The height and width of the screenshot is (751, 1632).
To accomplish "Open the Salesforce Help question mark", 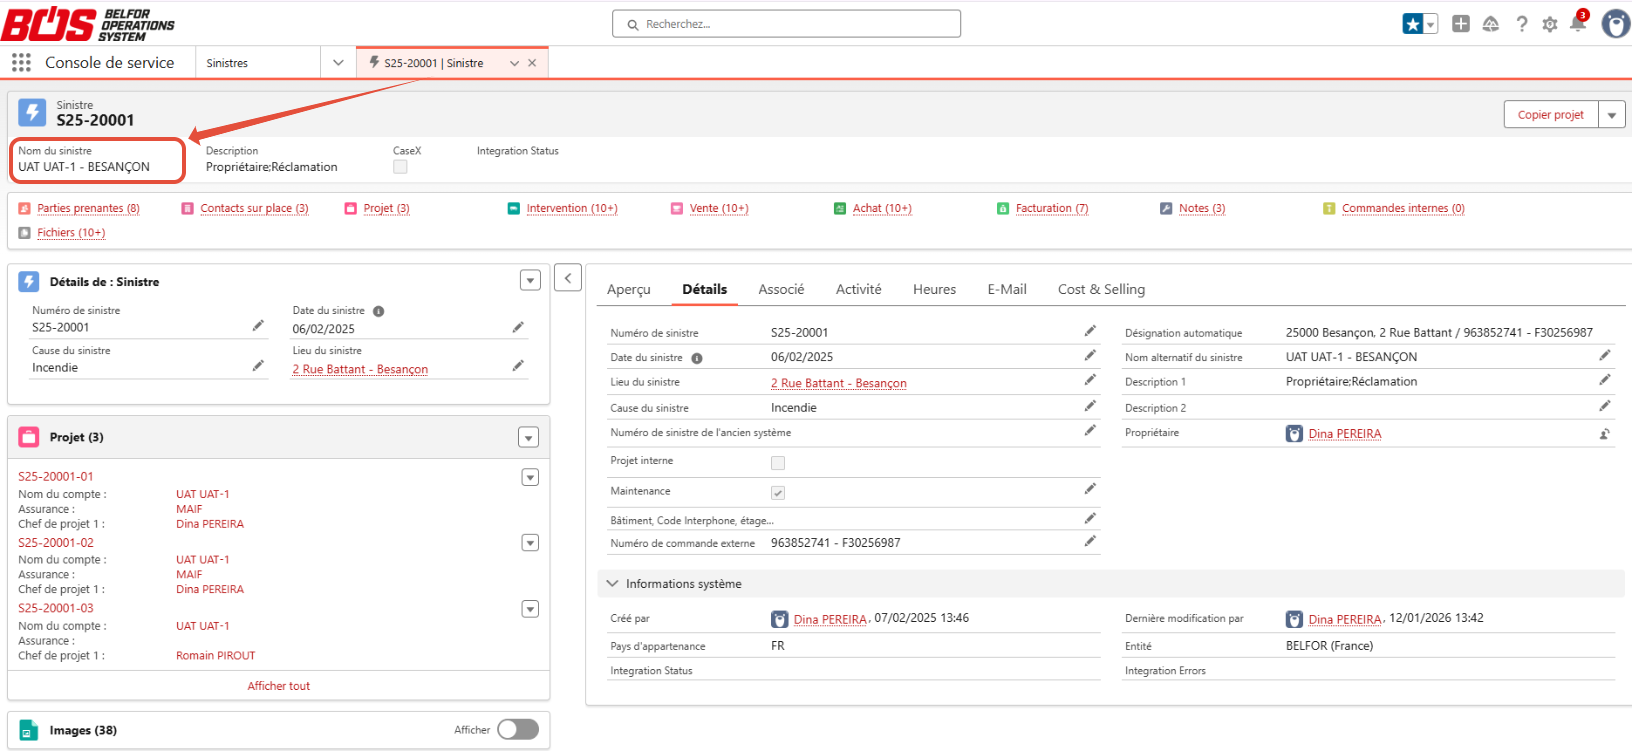I will pos(1521,24).
